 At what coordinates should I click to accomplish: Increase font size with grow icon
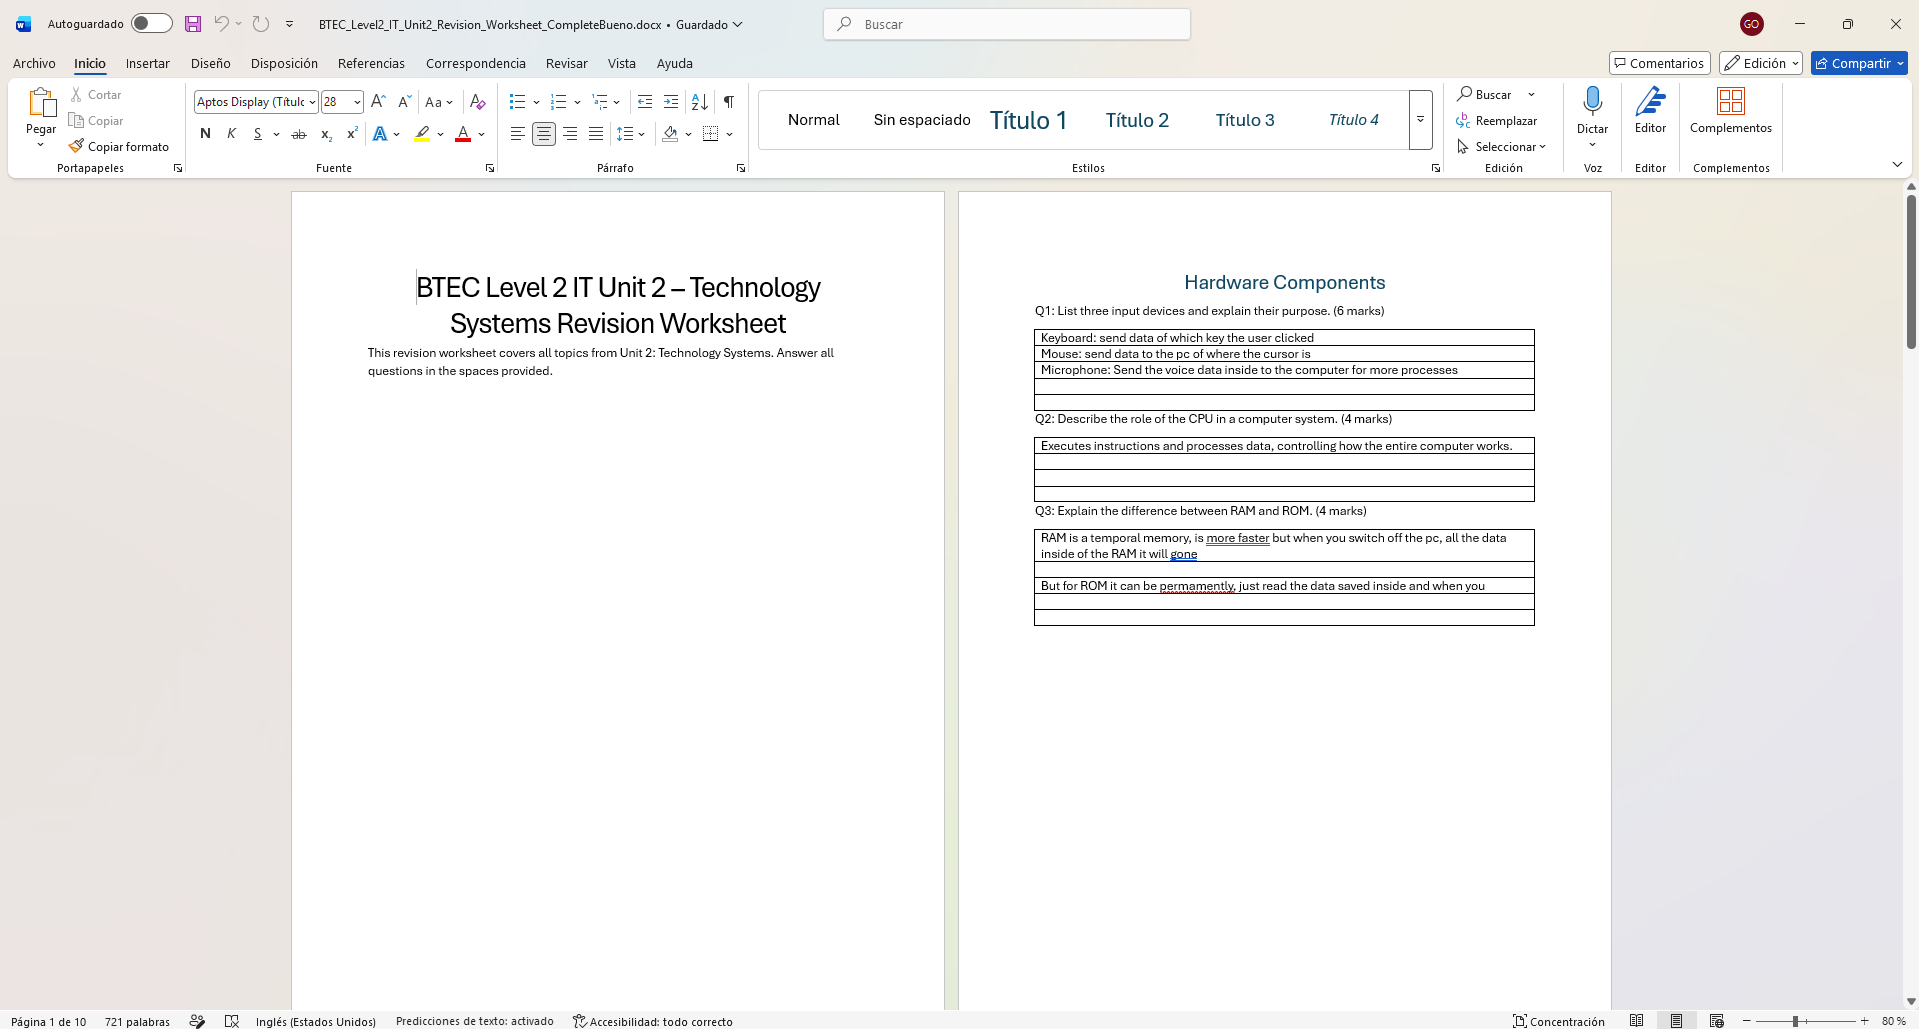[378, 101]
